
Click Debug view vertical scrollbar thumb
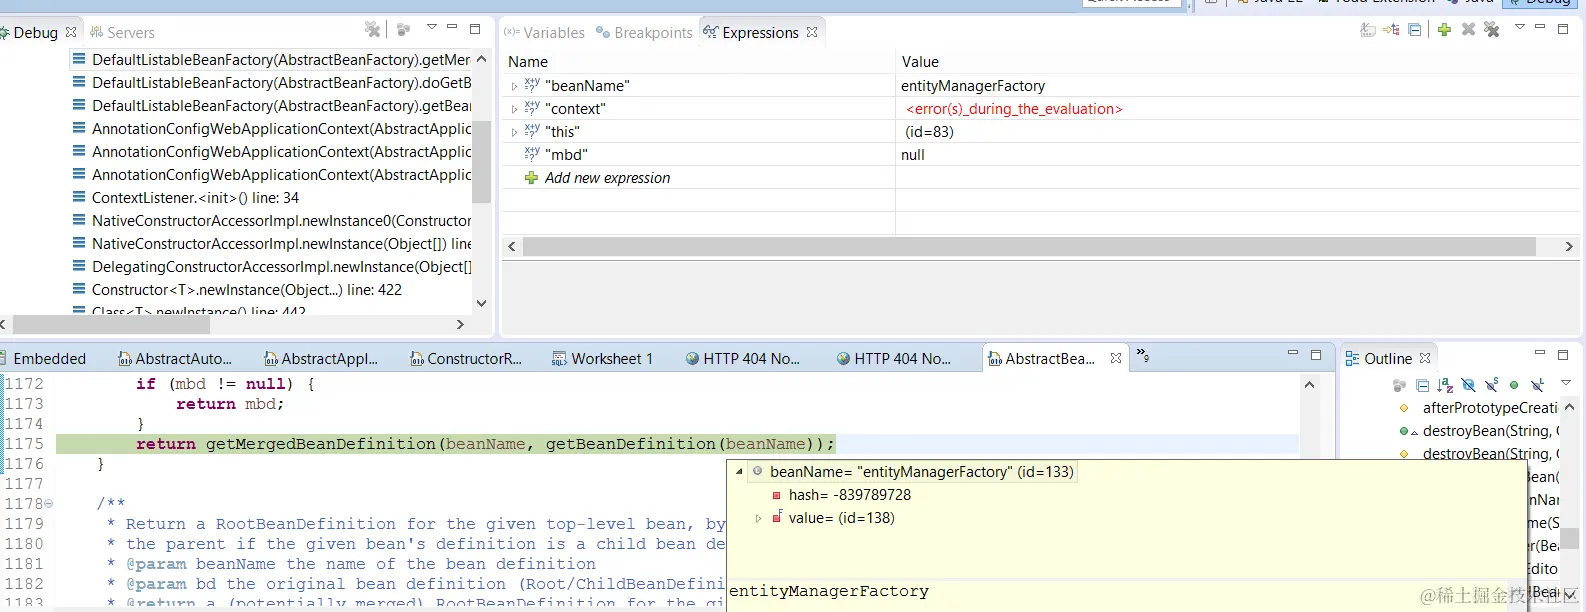(481, 162)
